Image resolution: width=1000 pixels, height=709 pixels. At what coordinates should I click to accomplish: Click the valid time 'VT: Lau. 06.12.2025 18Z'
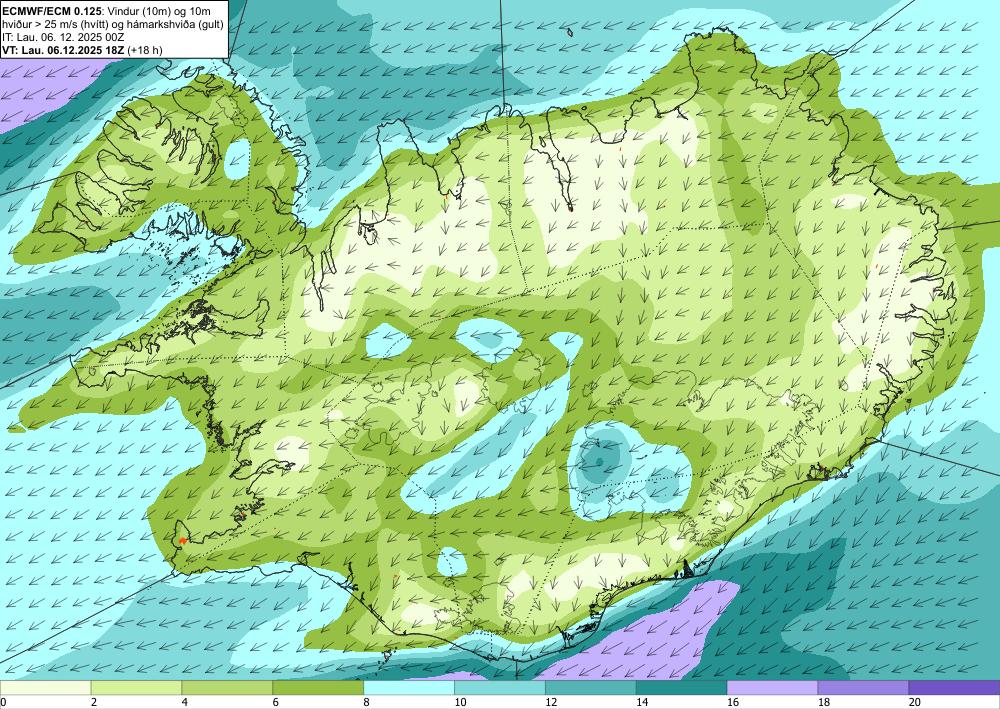pyautogui.click(x=64, y=50)
